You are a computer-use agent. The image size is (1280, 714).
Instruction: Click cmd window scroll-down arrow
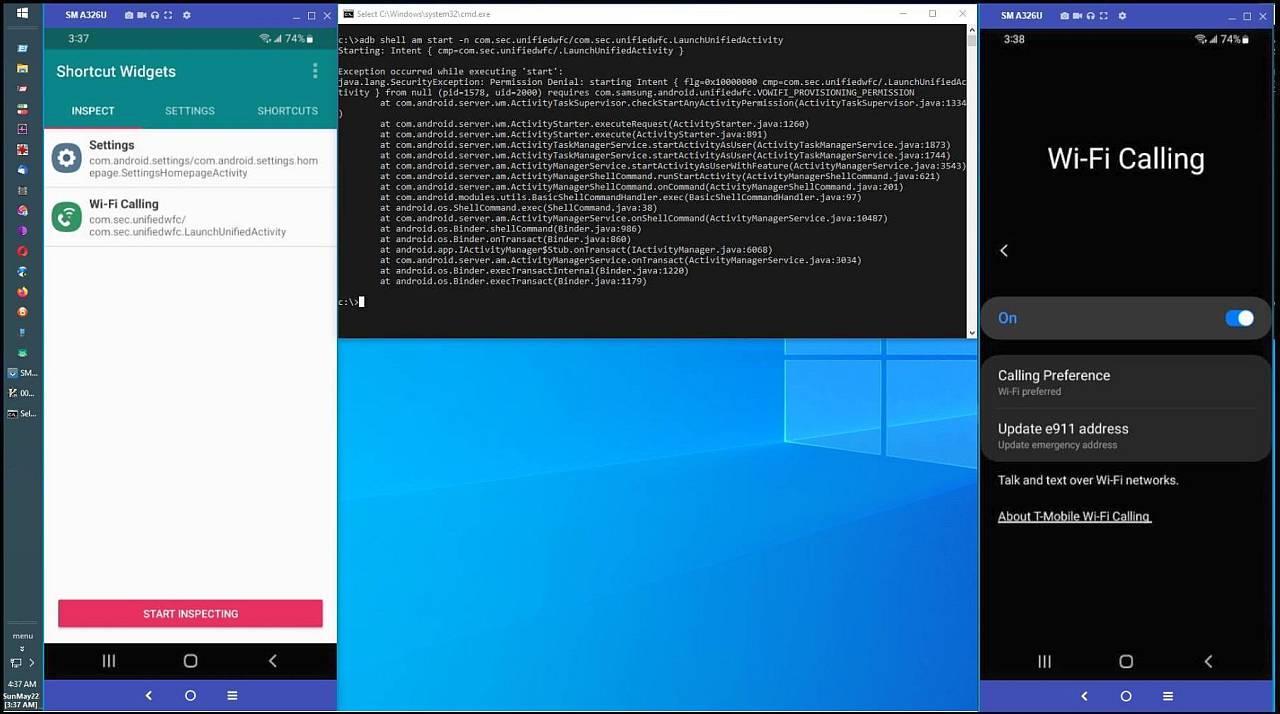click(x=972, y=332)
